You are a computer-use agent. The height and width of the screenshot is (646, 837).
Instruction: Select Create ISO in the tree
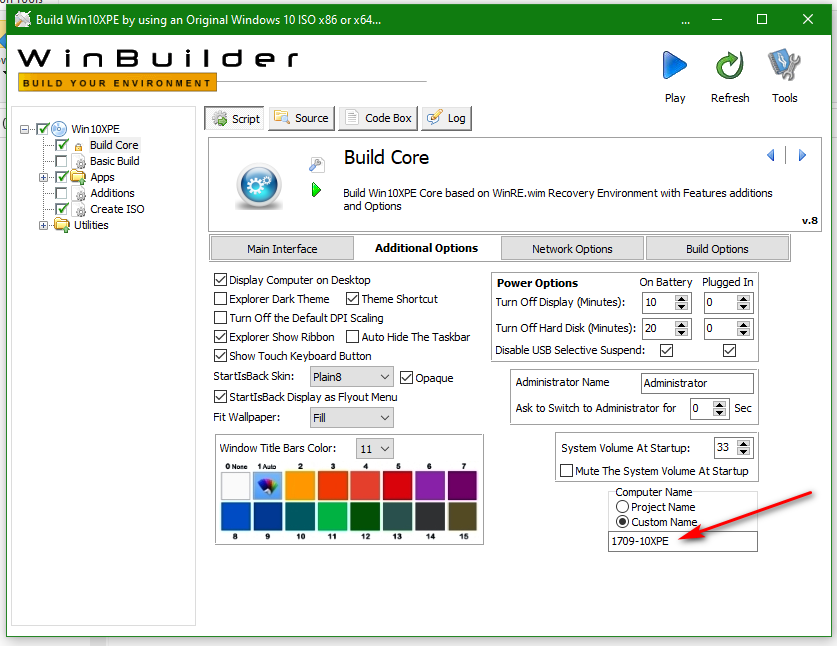click(x=117, y=209)
